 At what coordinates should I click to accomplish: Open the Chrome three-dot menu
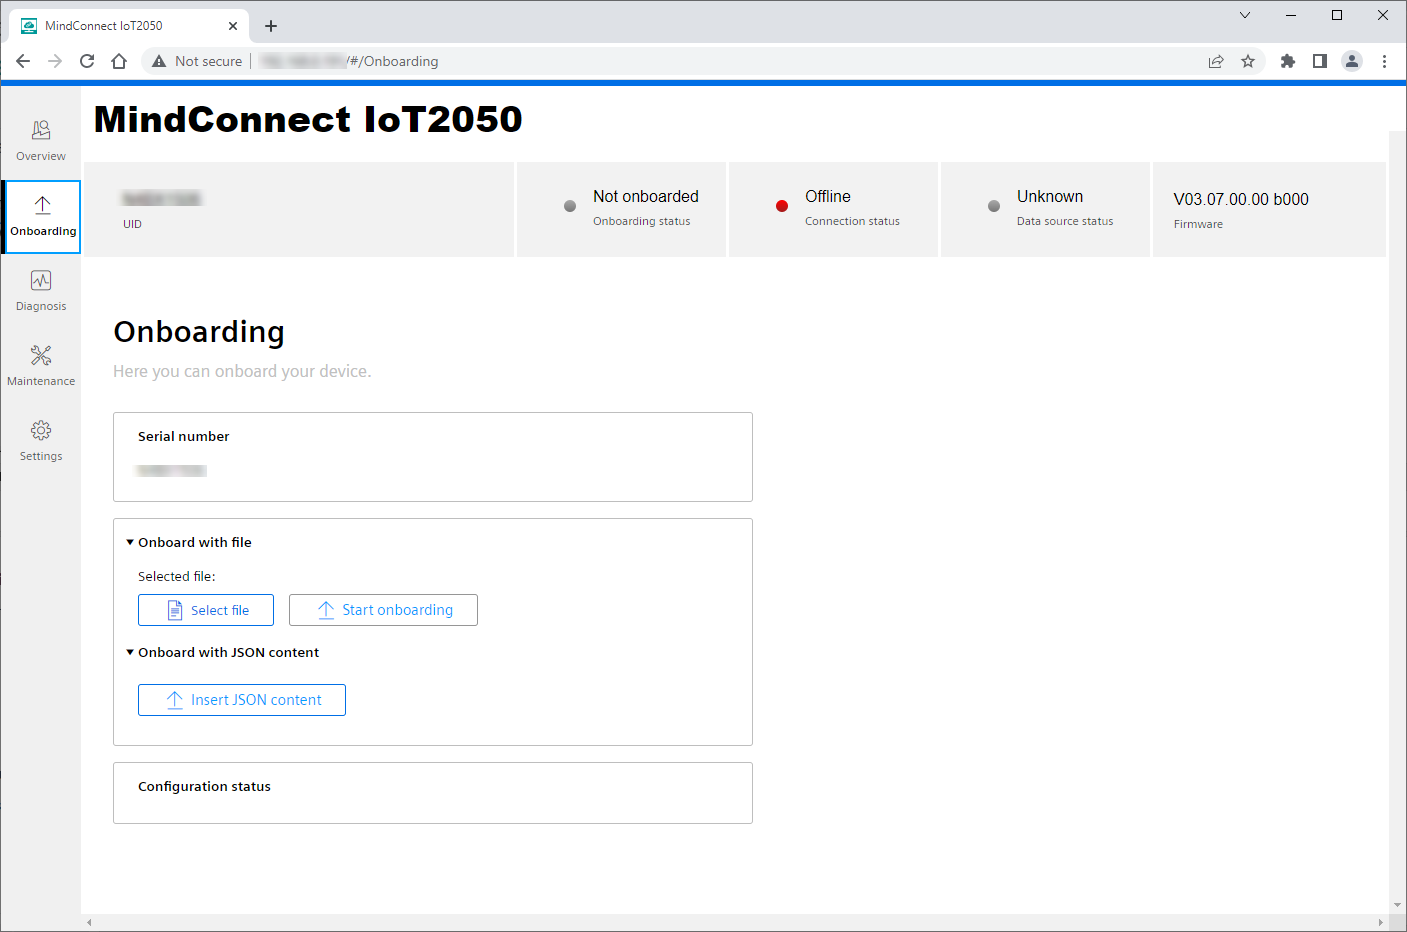tap(1384, 61)
